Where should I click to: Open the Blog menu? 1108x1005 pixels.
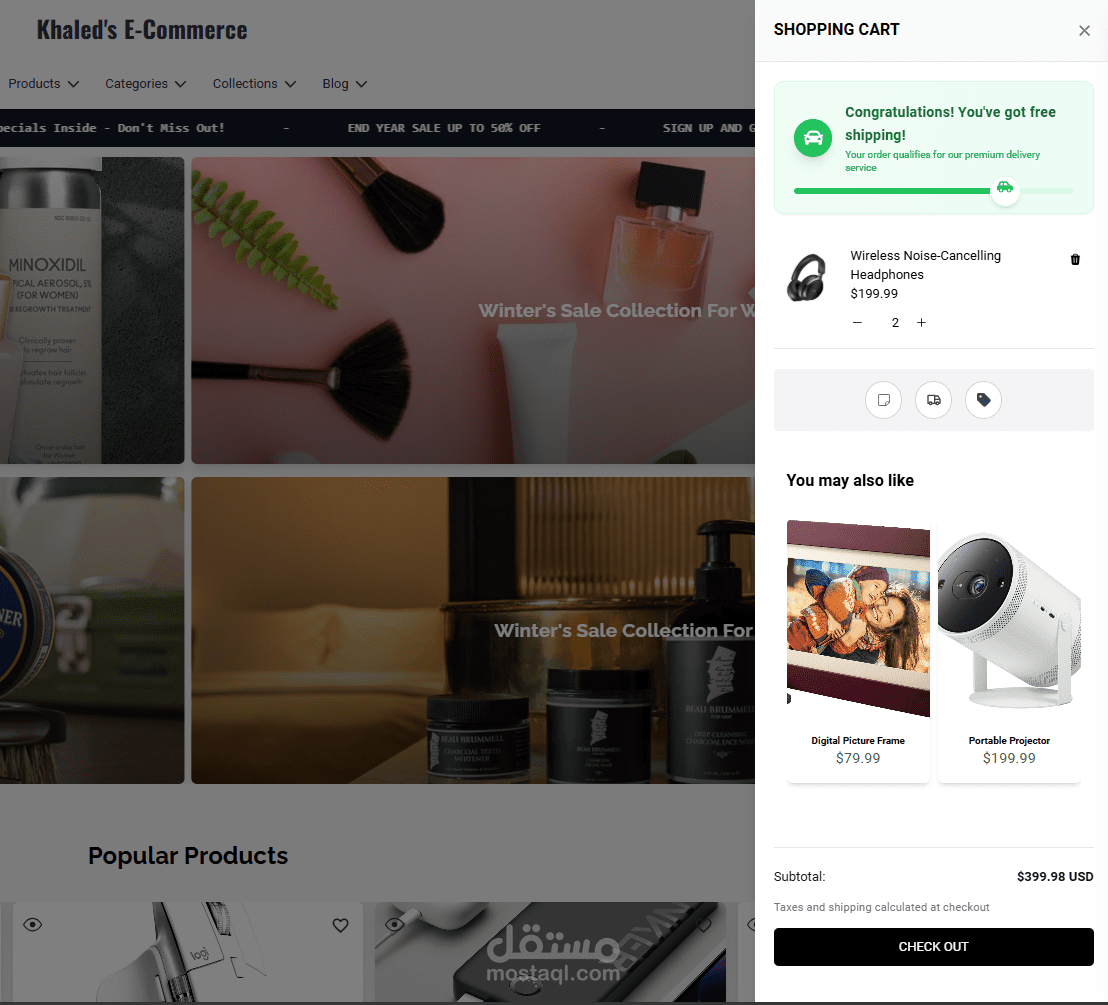click(345, 83)
